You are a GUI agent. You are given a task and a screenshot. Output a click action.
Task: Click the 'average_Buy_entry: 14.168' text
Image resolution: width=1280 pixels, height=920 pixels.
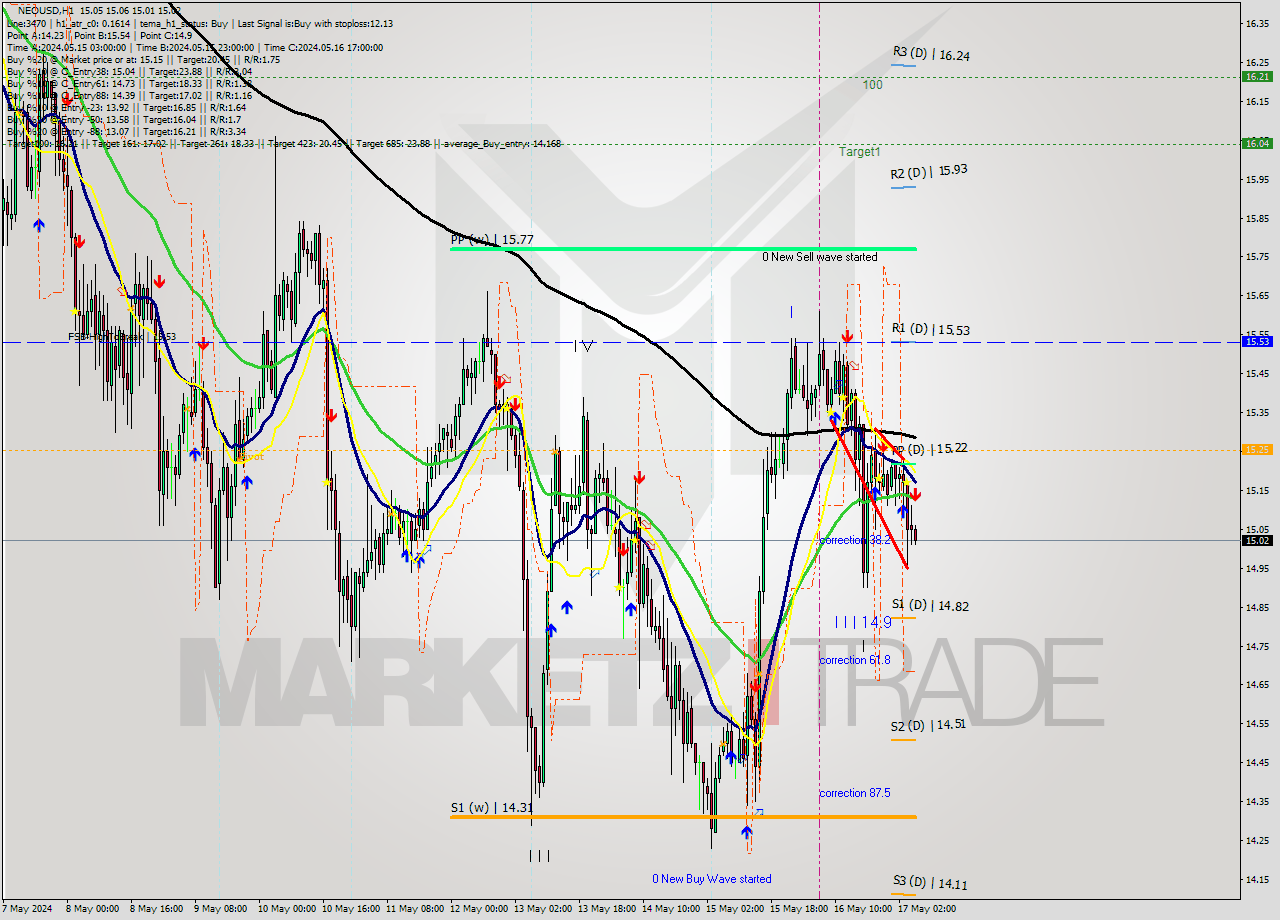pyautogui.click(x=503, y=144)
